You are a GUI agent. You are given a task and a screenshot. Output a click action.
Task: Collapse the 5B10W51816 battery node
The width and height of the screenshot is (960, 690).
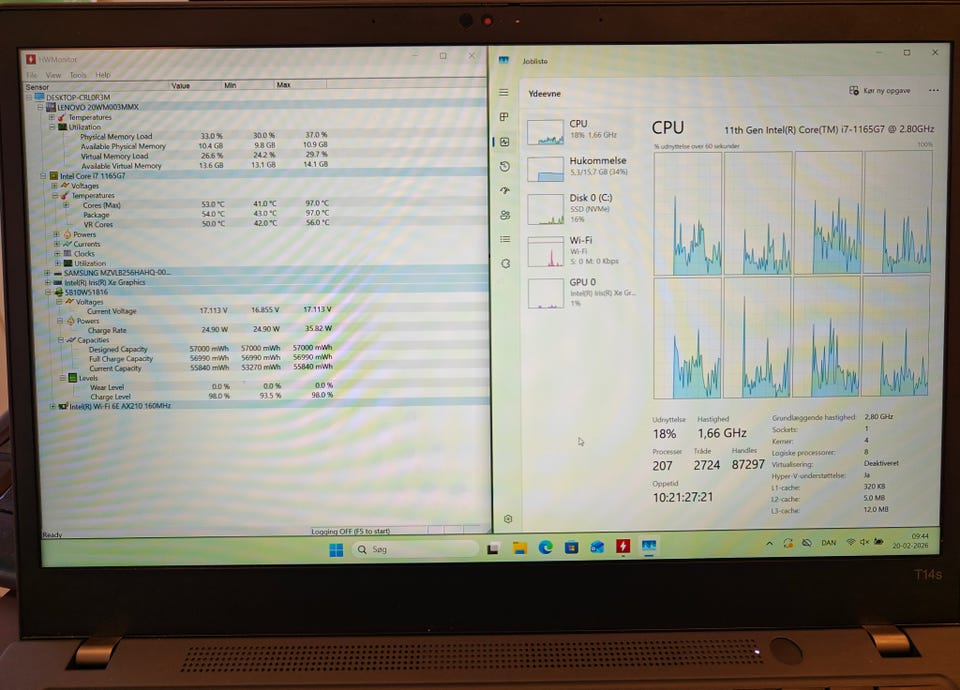48,292
